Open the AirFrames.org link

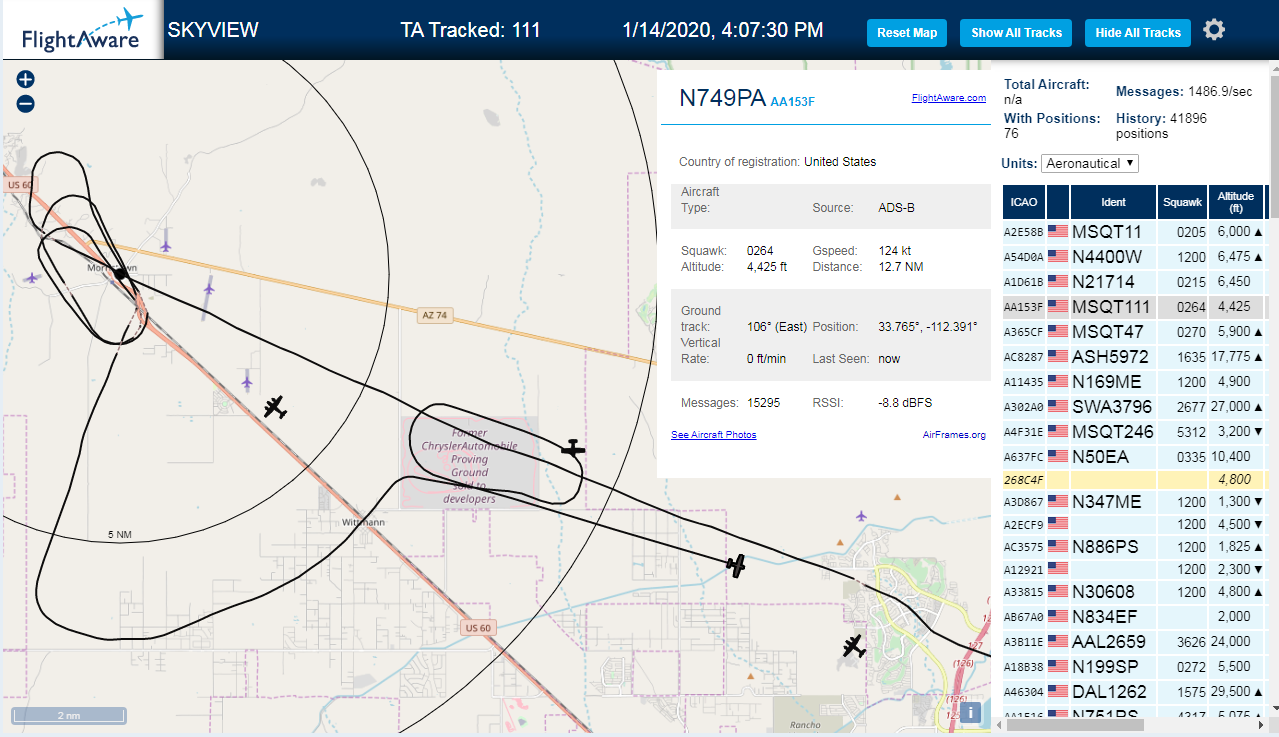pos(954,435)
